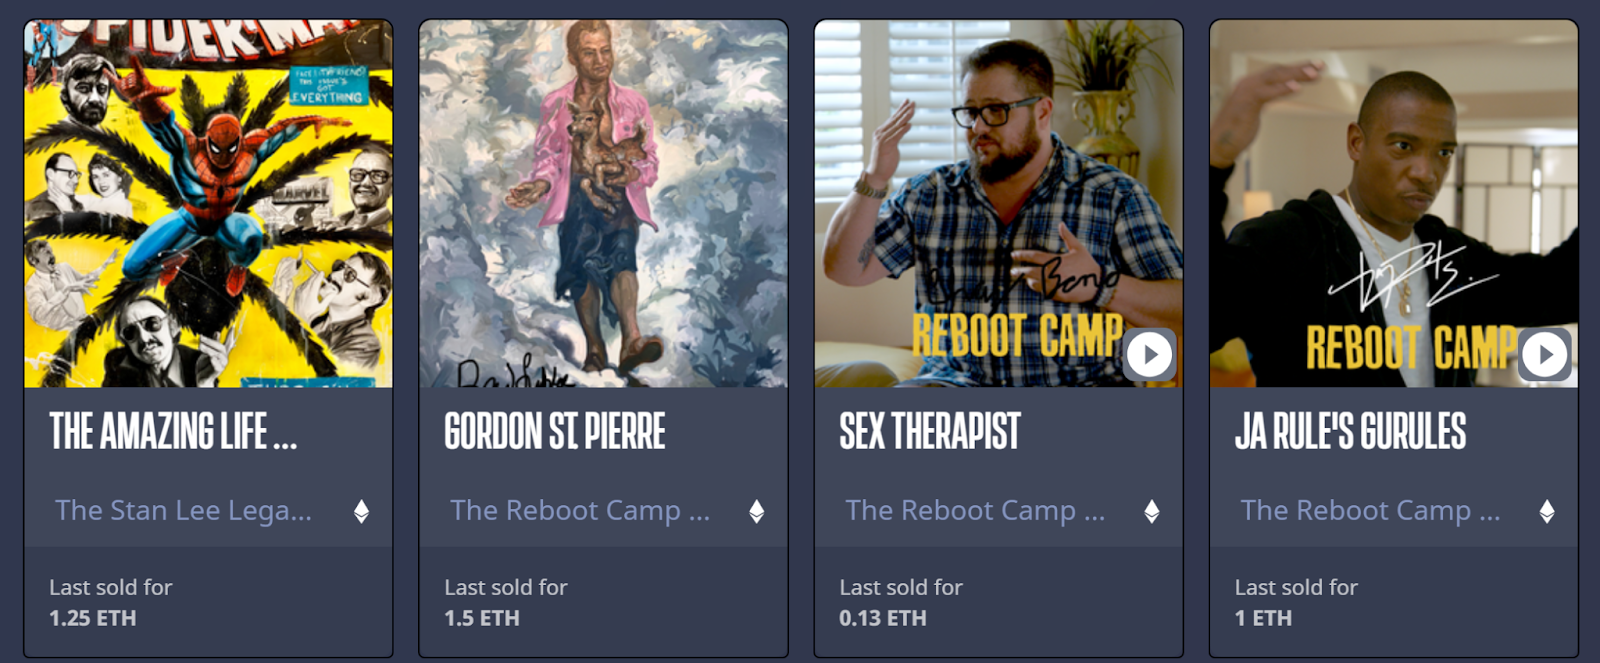The height and width of the screenshot is (663, 1600).
Task: Visit The Reboot Camp collection under Gordon St Pierre
Action: [x=580, y=511]
